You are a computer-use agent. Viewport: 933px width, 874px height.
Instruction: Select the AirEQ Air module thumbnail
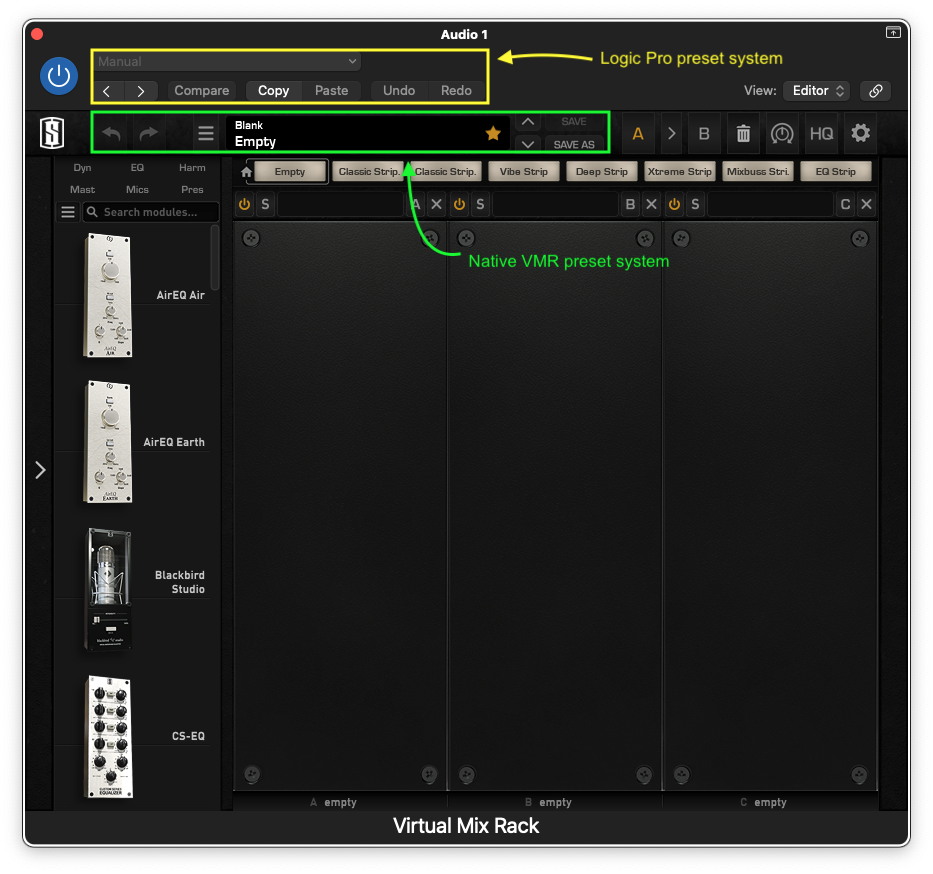pyautogui.click(x=108, y=295)
